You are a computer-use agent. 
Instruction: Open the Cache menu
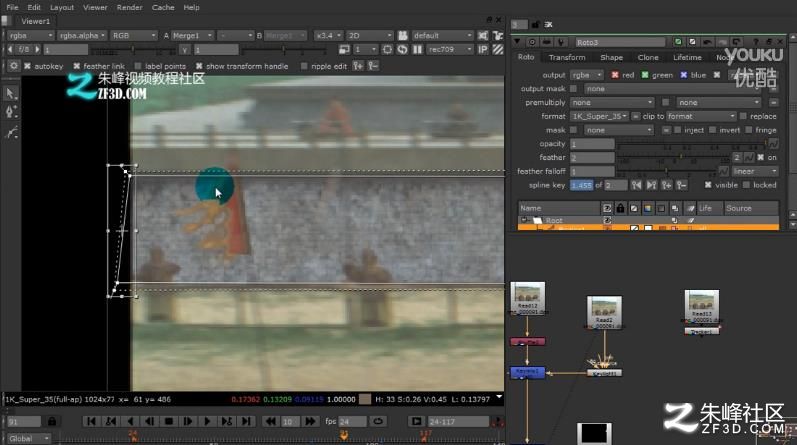(x=163, y=8)
